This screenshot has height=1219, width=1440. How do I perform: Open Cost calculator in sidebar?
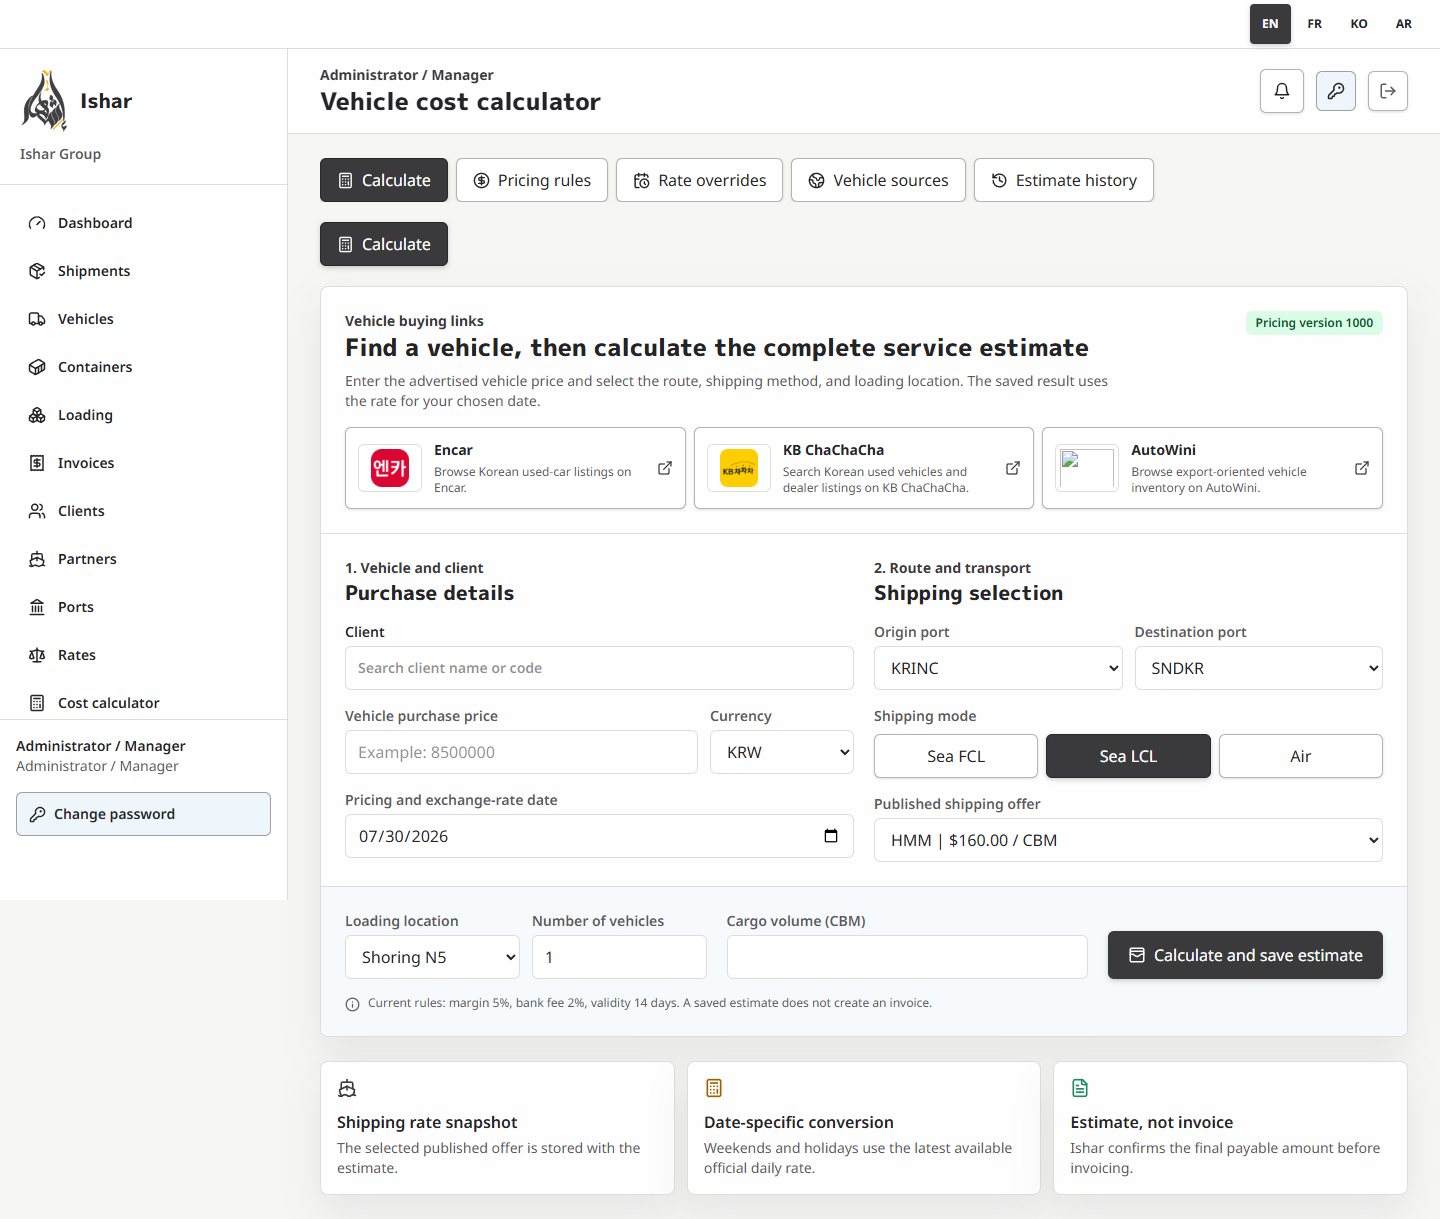143,703
